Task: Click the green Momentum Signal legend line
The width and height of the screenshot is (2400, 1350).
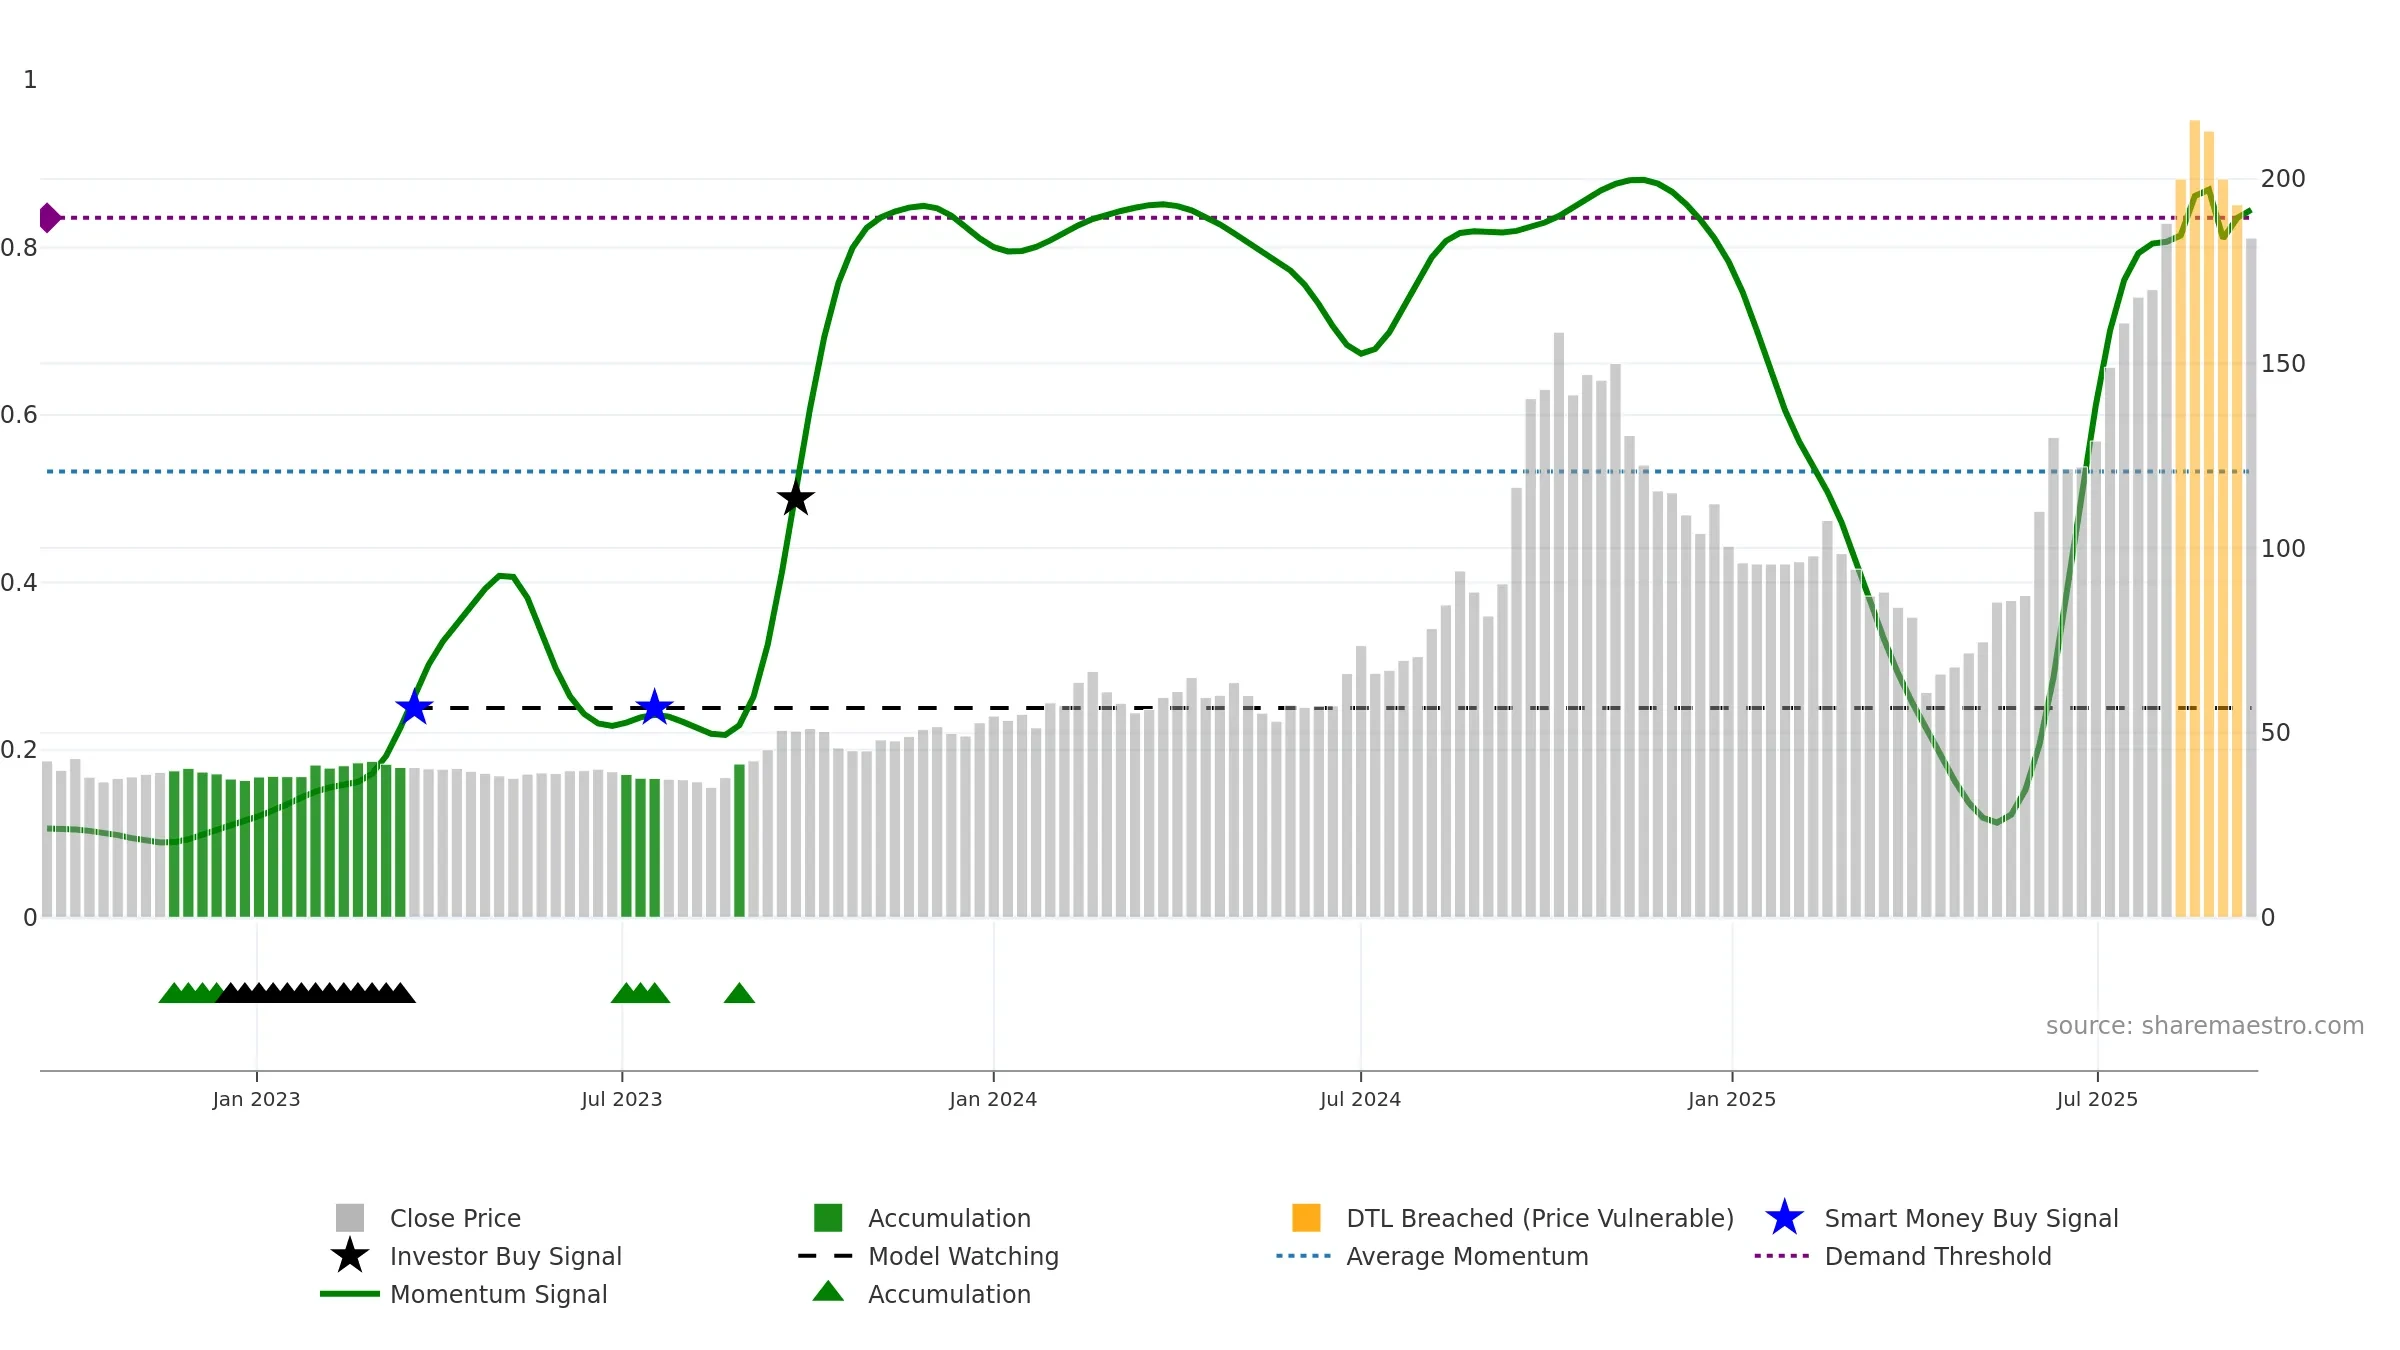Action: [x=350, y=1294]
